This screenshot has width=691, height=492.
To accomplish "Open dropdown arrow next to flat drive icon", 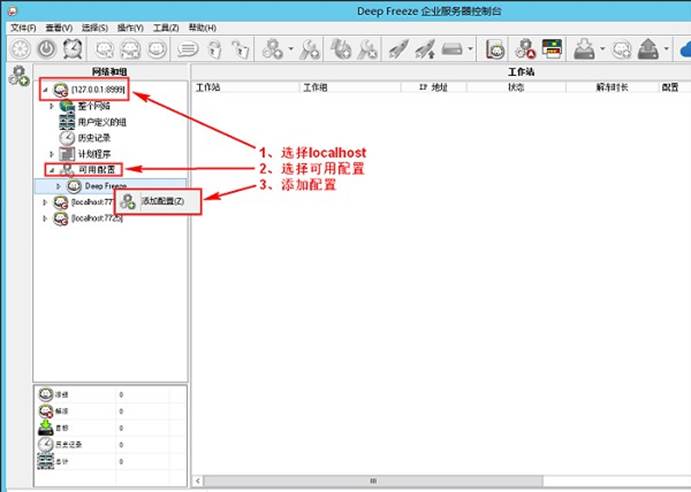I will click(470, 48).
